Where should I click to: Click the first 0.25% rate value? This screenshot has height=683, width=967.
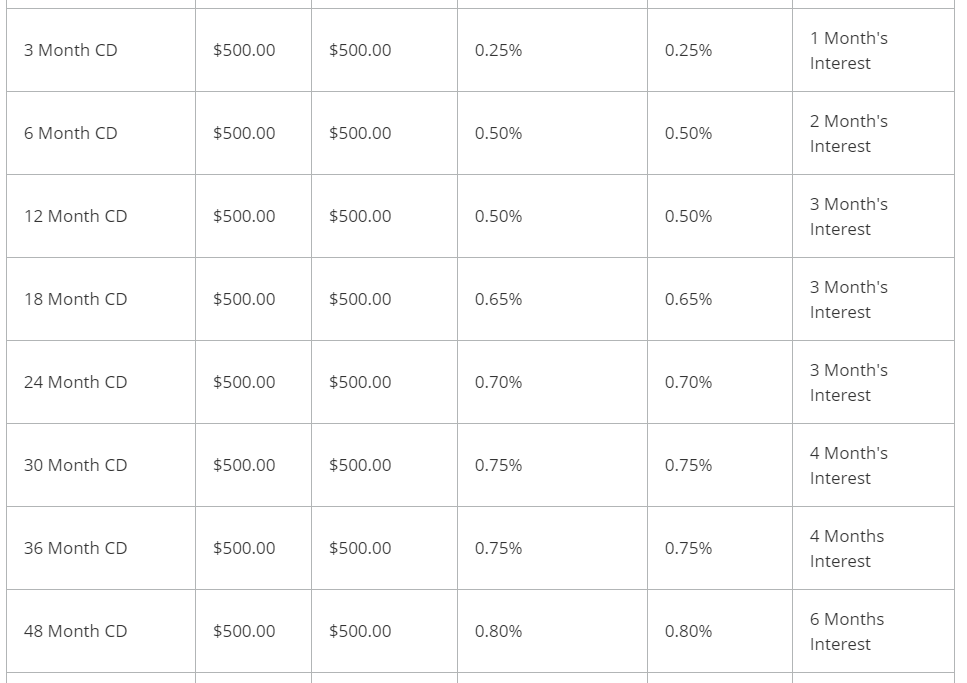(x=498, y=50)
